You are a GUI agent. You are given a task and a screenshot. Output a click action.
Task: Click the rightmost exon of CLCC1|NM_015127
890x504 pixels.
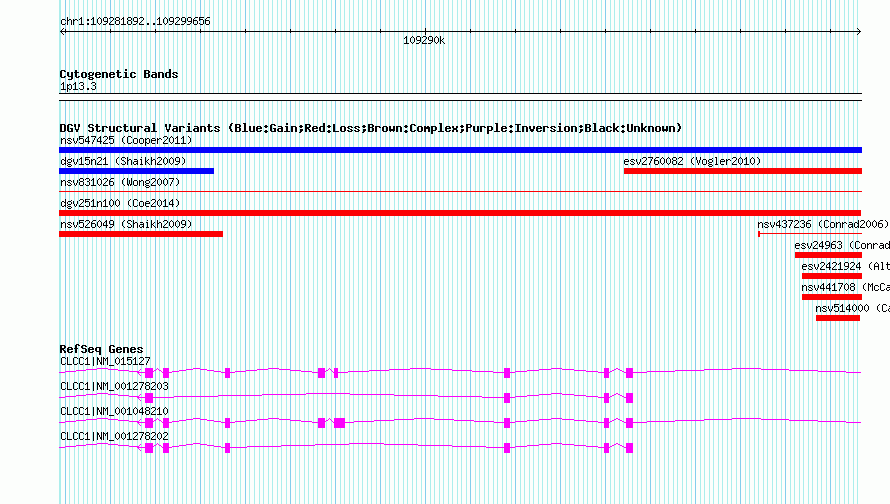tap(629, 373)
